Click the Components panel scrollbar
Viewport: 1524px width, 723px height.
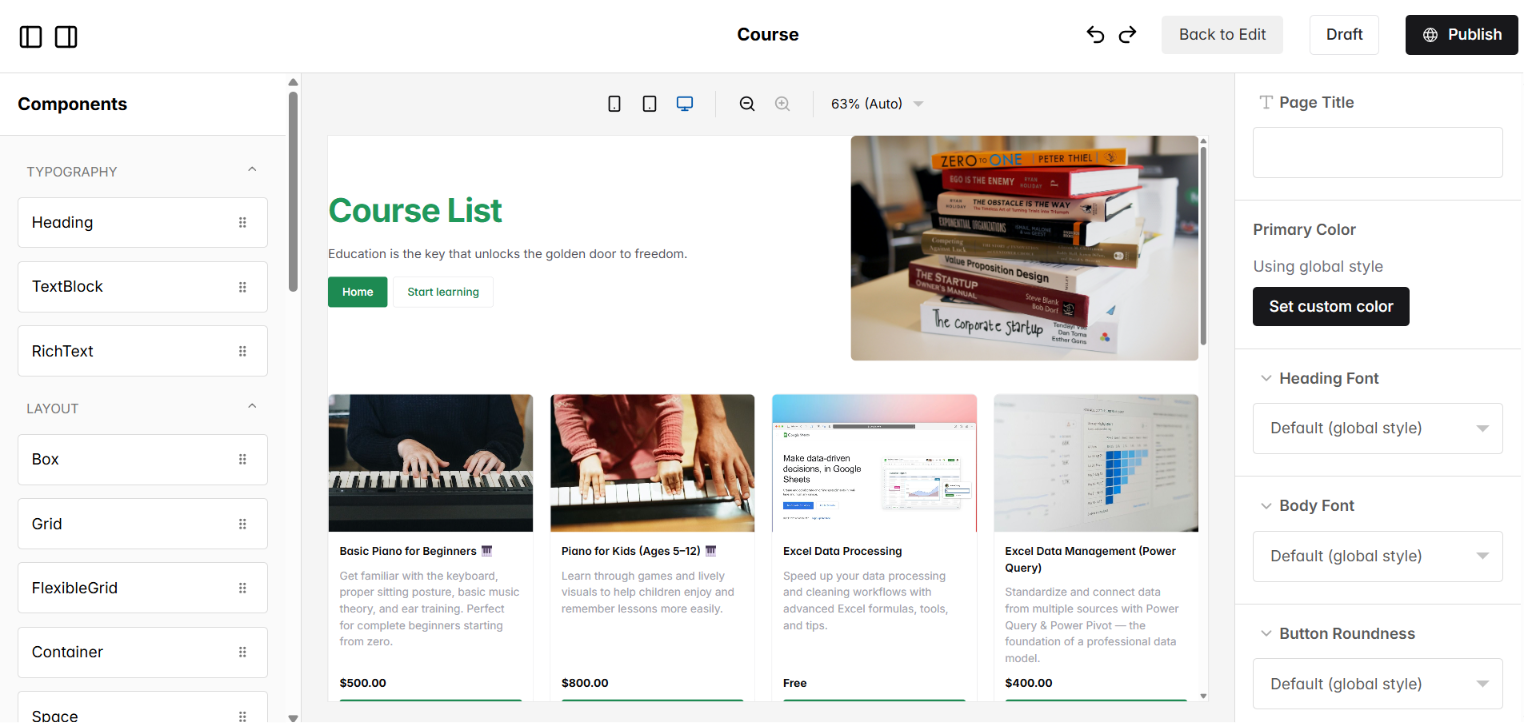click(x=293, y=191)
